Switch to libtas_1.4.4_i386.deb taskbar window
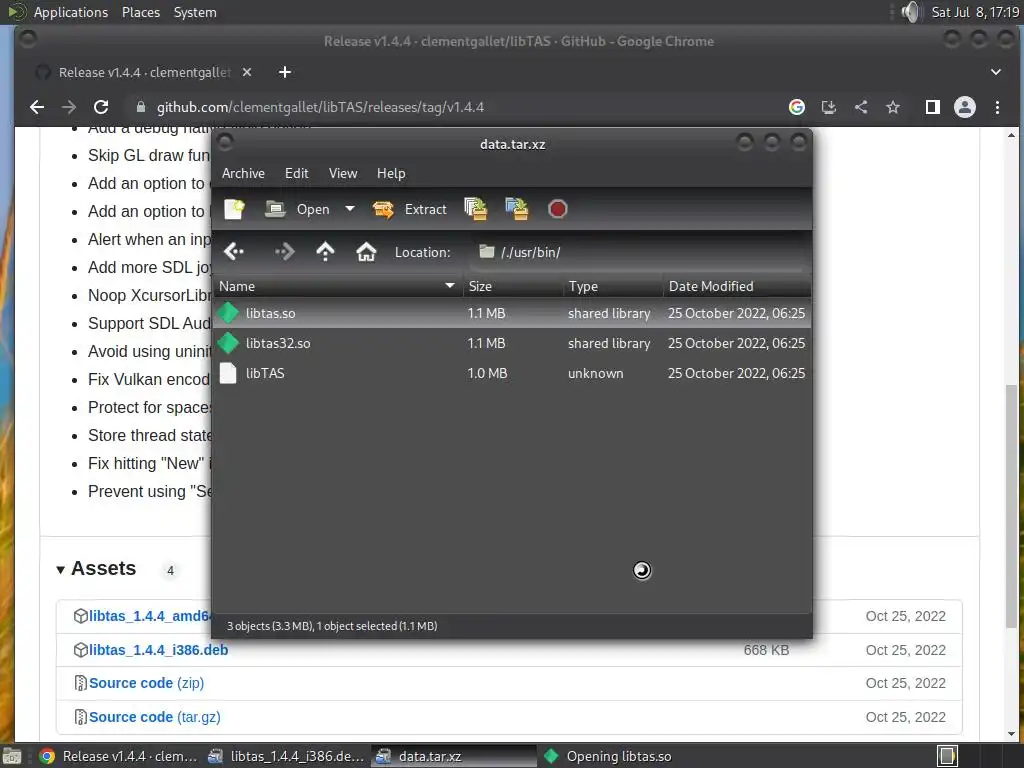This screenshot has height=768, width=1024. click(x=286, y=756)
